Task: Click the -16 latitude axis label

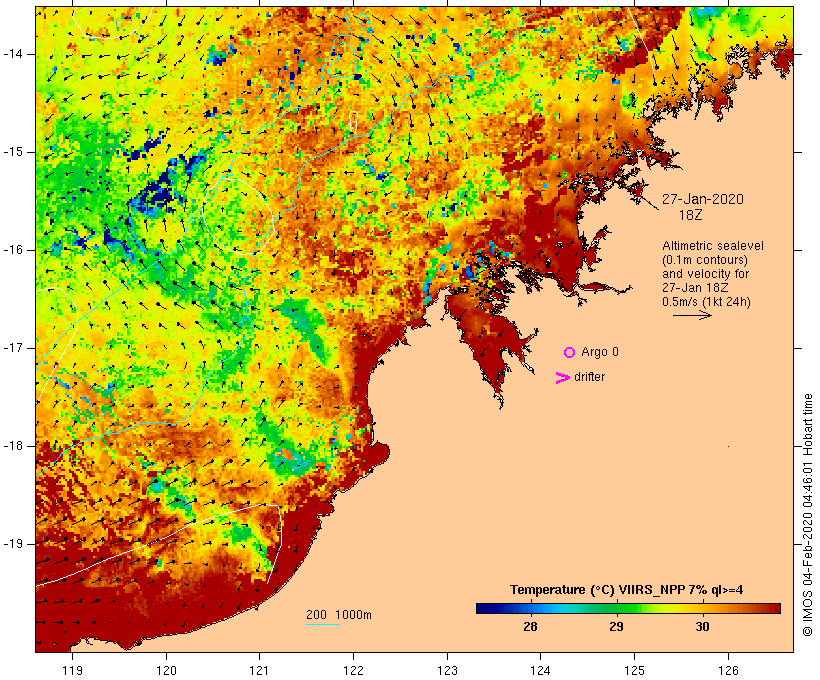Action: 12,250
